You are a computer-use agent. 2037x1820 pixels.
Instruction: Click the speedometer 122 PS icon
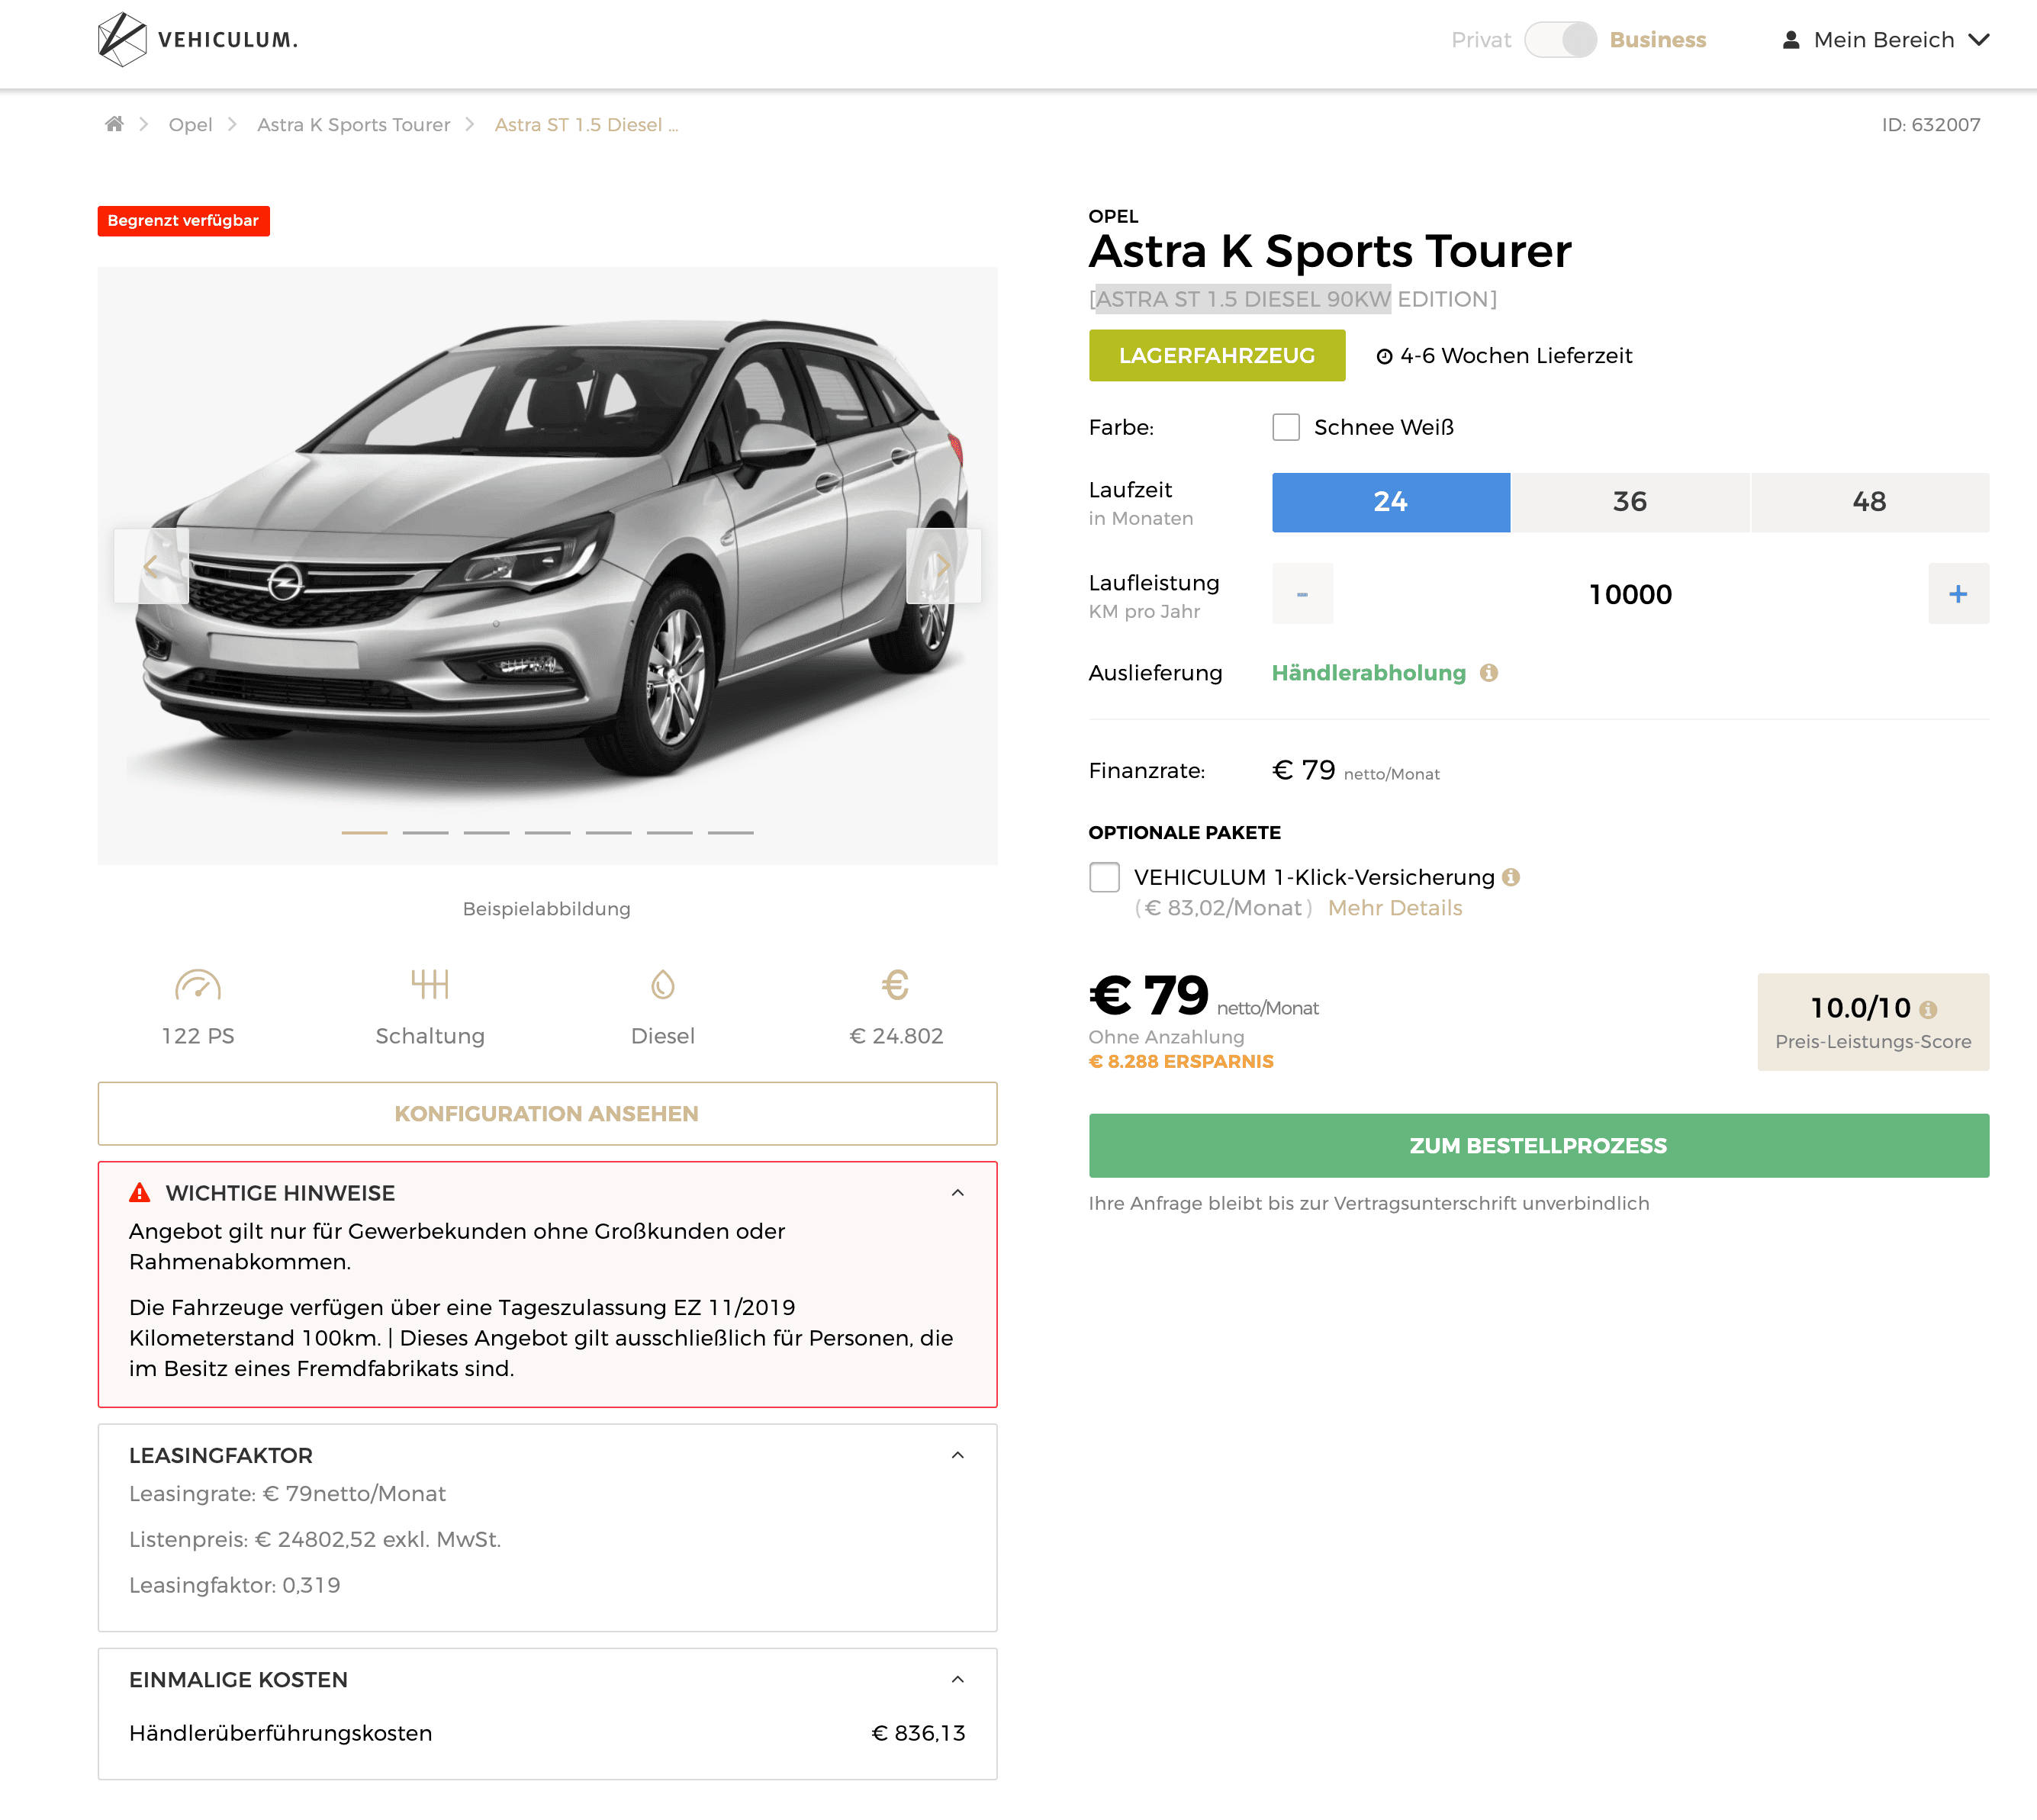(x=198, y=985)
